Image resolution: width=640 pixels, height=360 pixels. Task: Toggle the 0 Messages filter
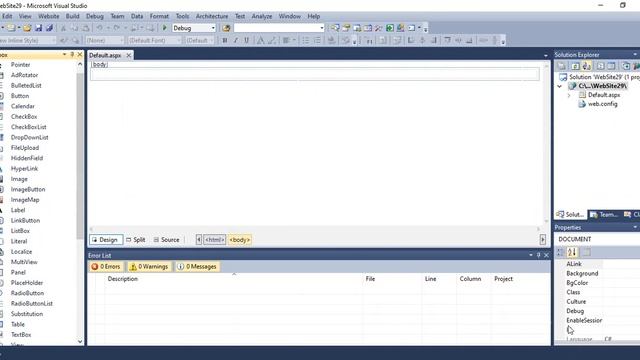197,267
